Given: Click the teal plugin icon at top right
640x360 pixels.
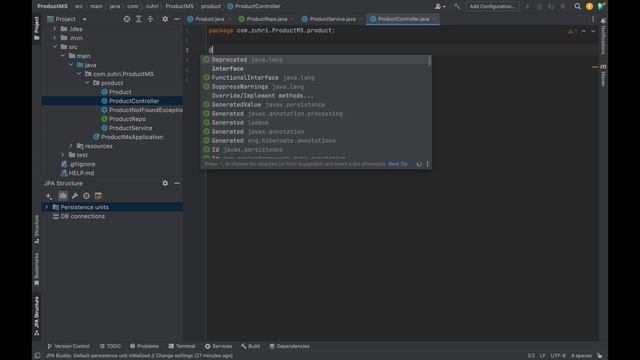Looking at the screenshot, I should [x=601, y=6].
